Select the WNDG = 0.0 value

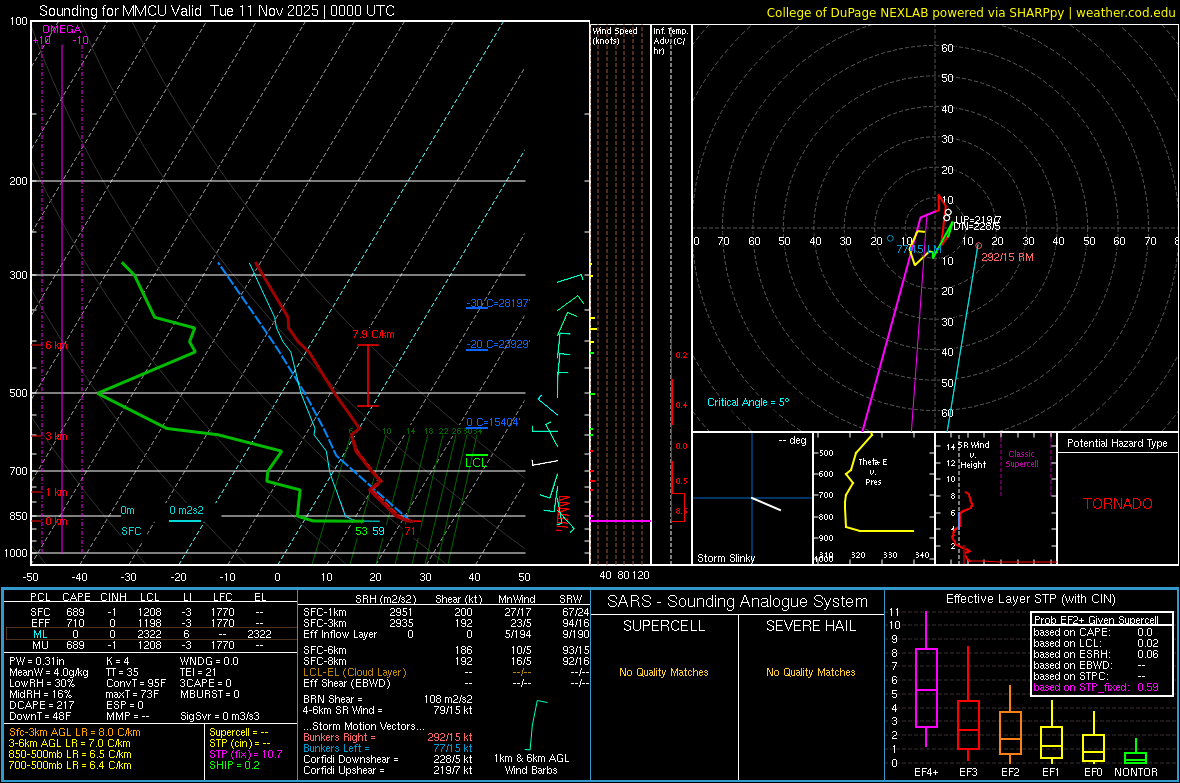[209, 661]
